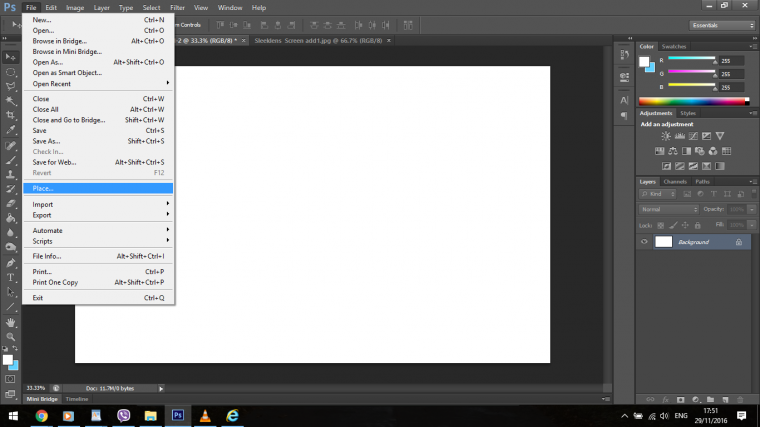The height and width of the screenshot is (427, 760).
Task: Expand the Open Recent submenu
Action: coord(98,83)
